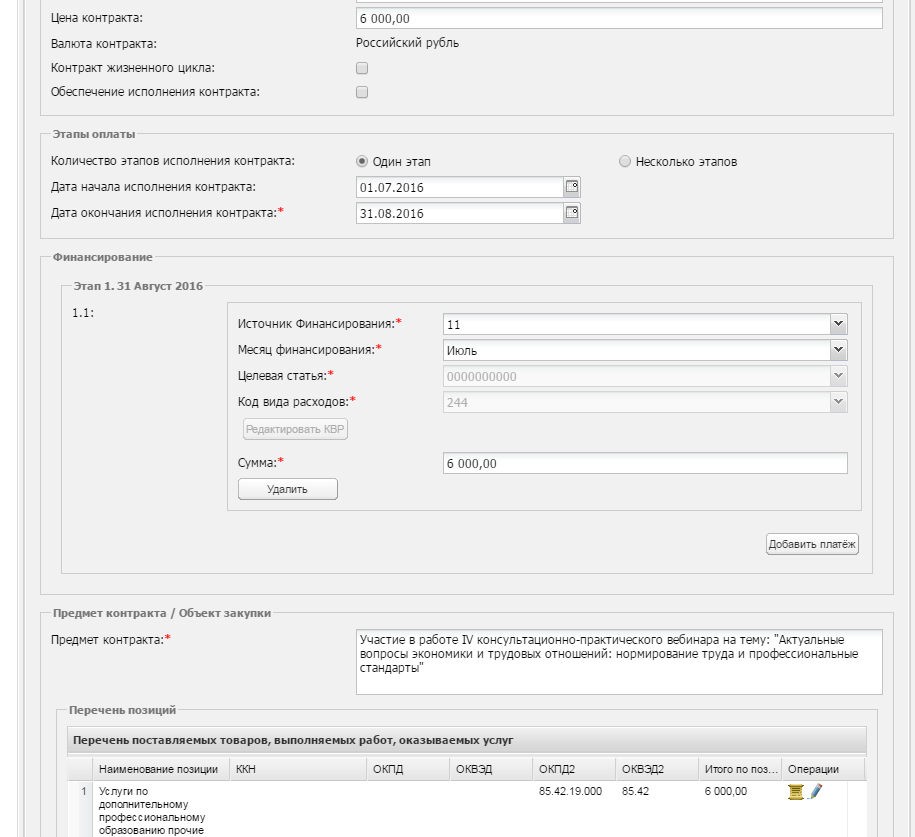The width and height of the screenshot is (915, 837).
Task: Click the contract start date field 01.07.2016
Action: 460,187
